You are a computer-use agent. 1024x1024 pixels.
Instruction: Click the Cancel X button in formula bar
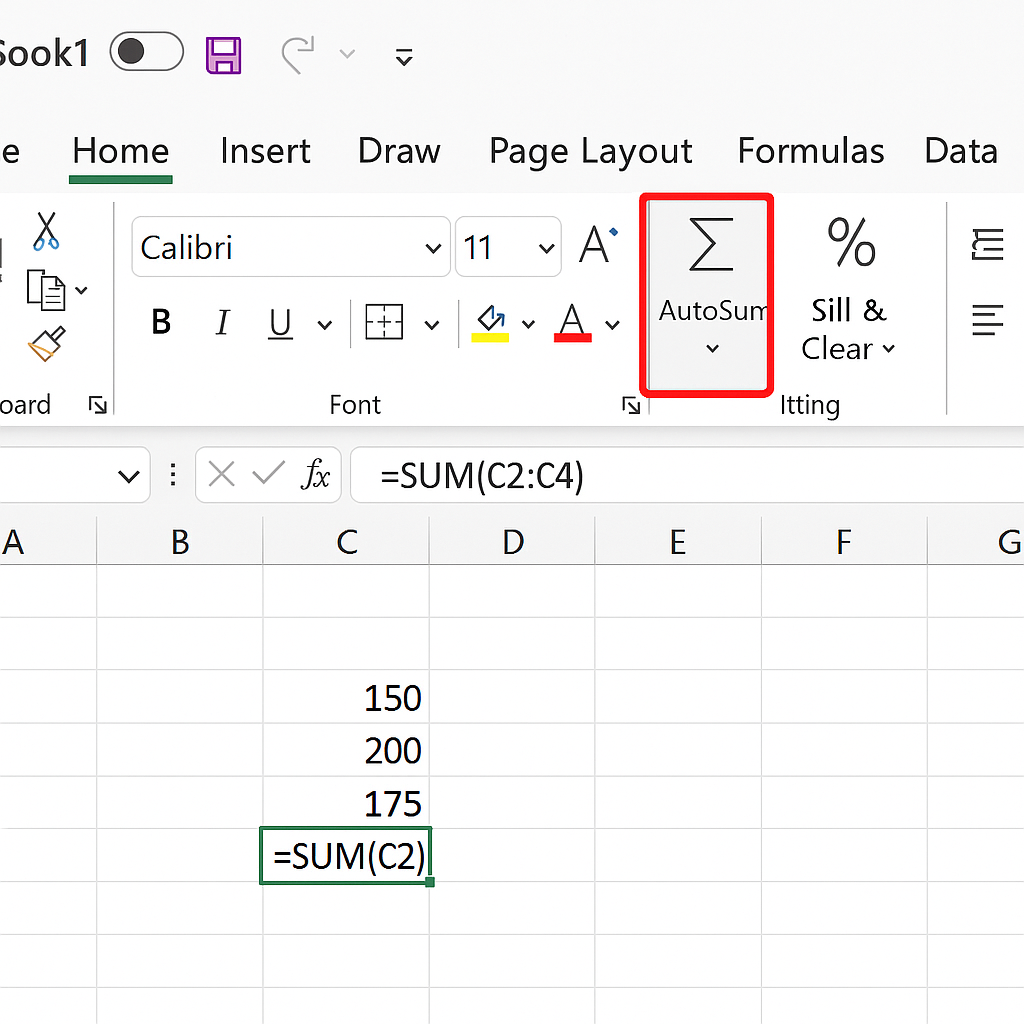(x=222, y=475)
